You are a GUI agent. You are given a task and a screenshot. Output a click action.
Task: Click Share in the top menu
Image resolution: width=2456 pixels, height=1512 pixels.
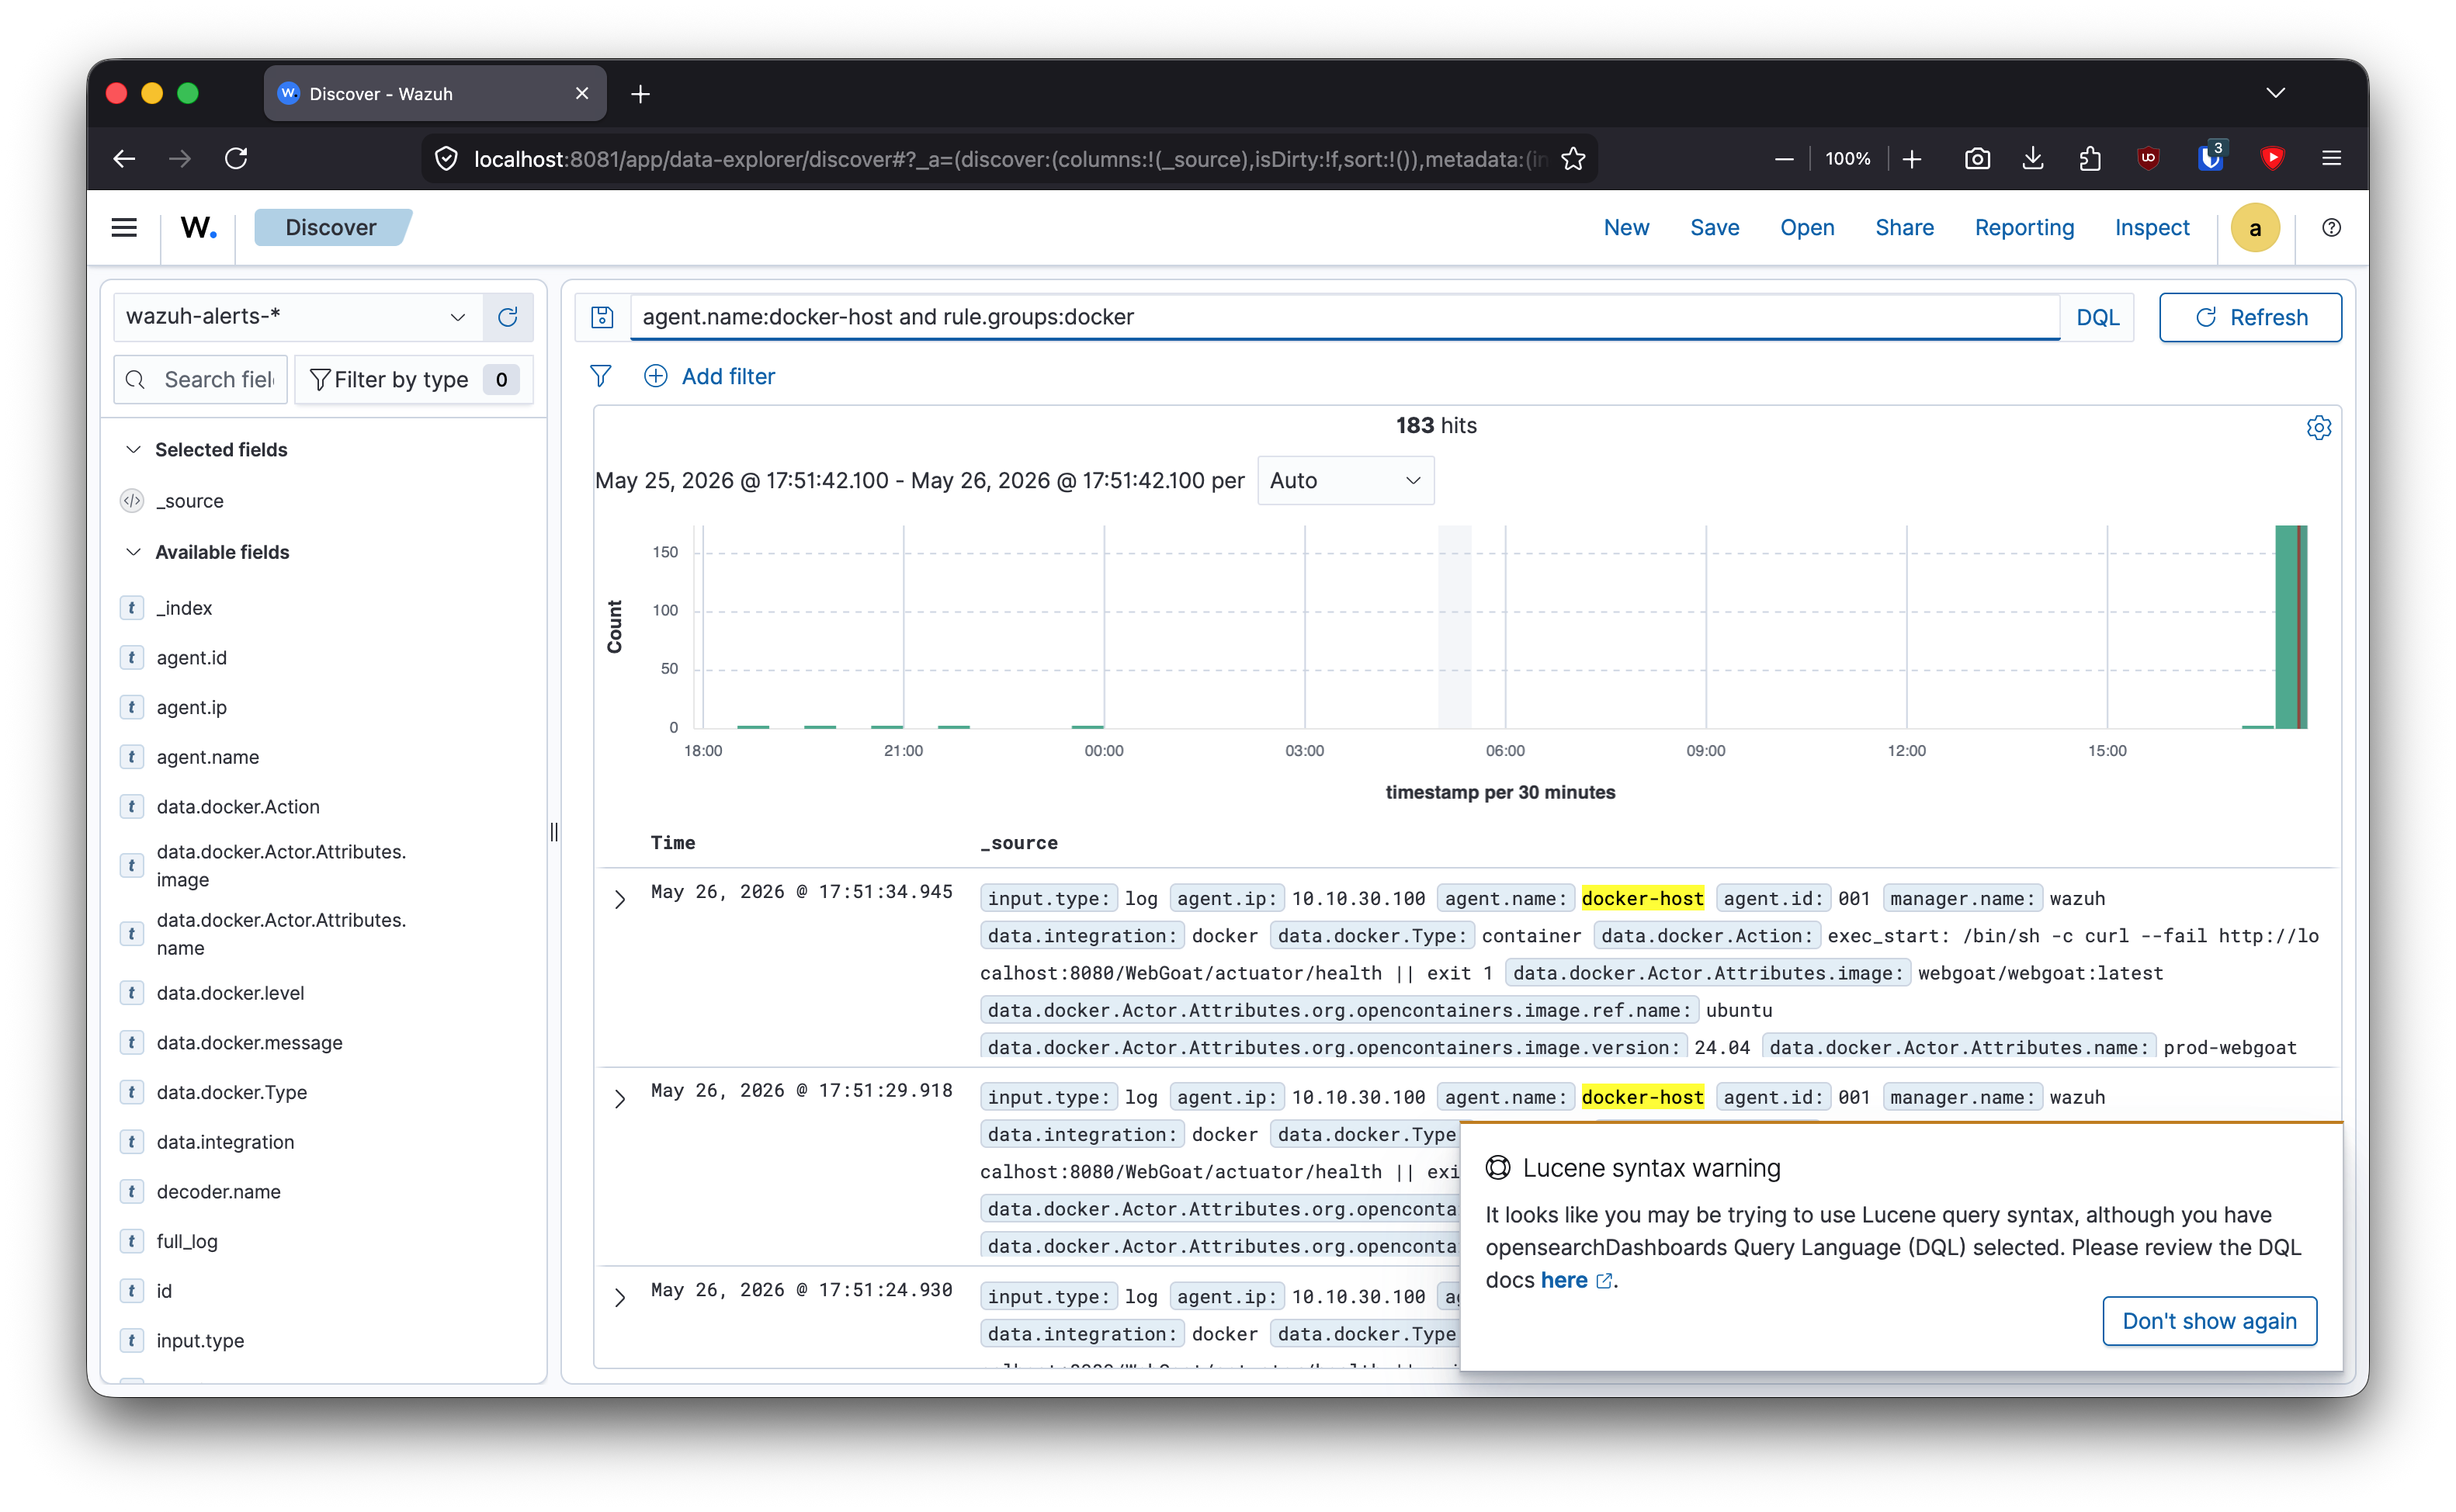[1904, 228]
